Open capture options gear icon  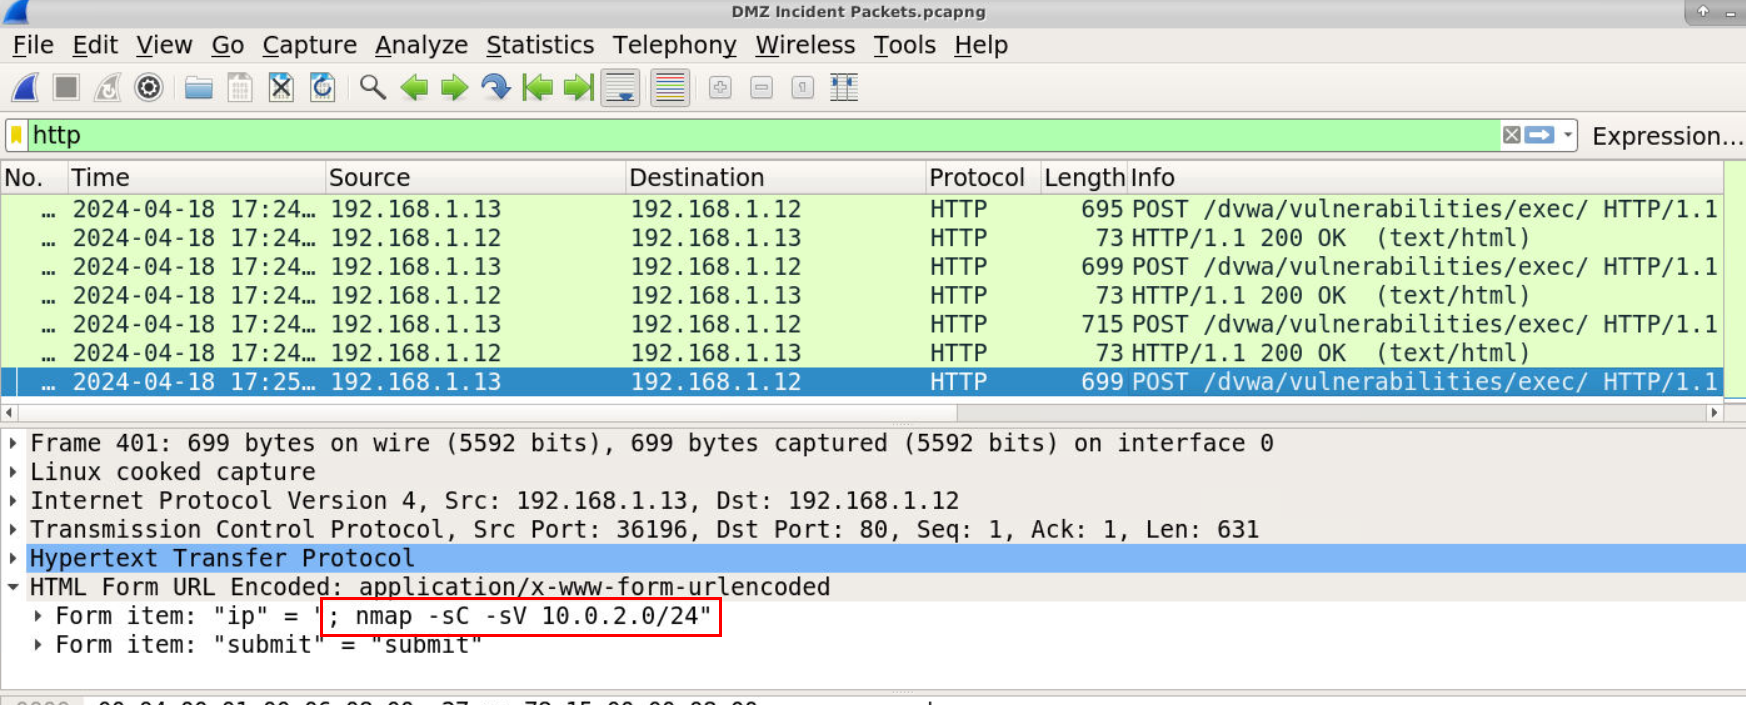click(x=148, y=88)
